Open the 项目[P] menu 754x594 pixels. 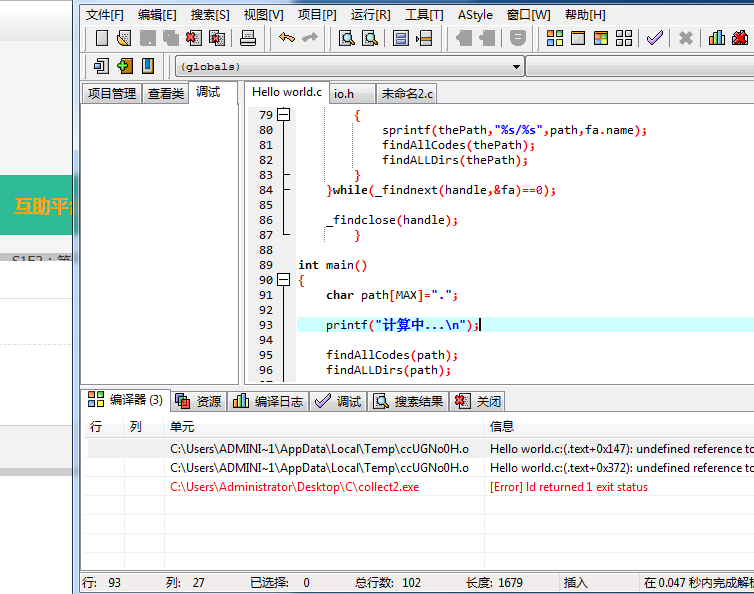pyautogui.click(x=317, y=15)
